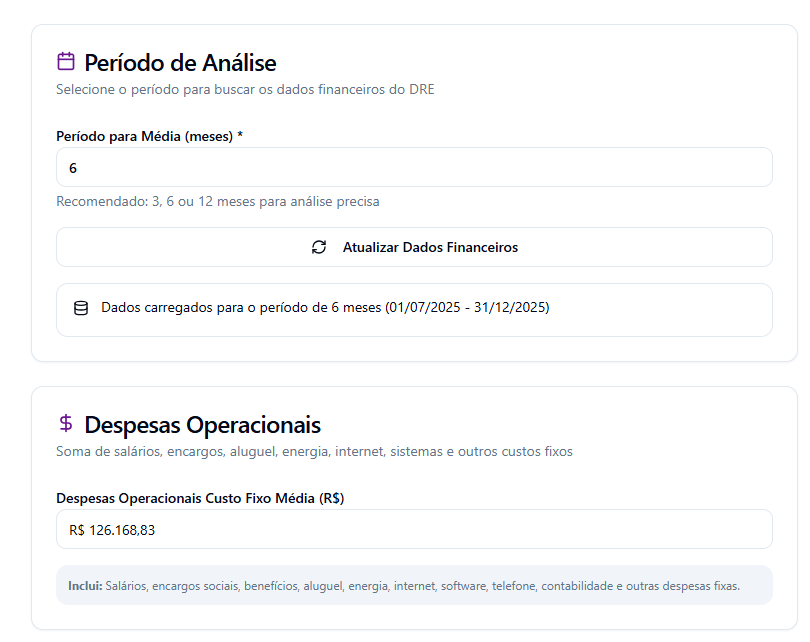
Task: Click the value 6 in the months field
Action: (73, 168)
